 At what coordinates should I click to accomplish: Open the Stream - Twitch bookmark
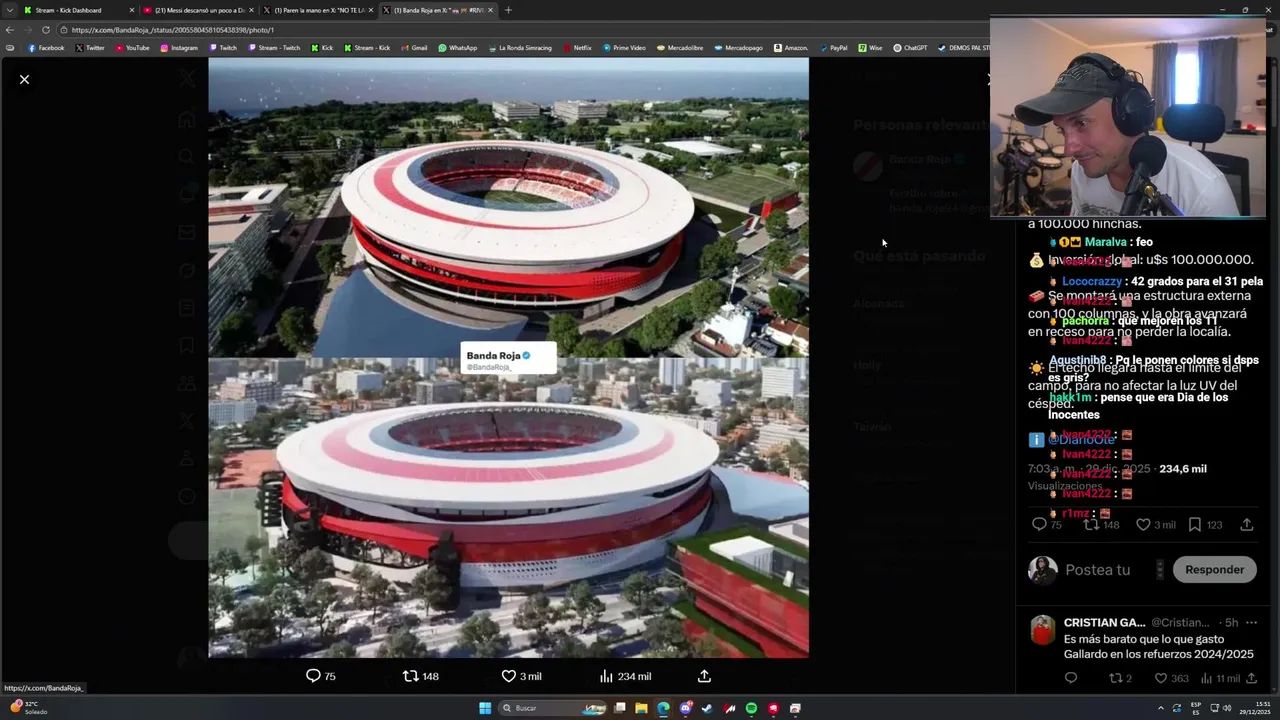pos(273,48)
